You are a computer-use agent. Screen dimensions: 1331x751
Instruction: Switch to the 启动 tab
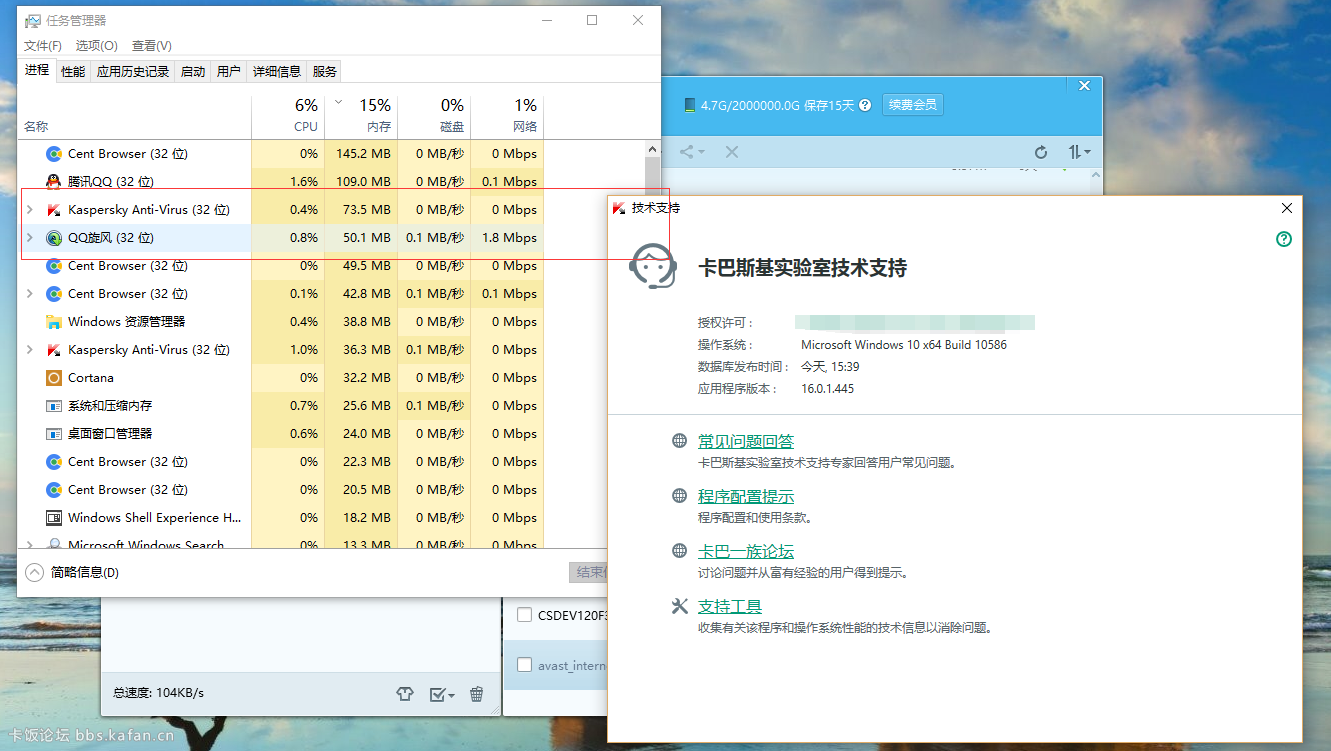tap(193, 71)
